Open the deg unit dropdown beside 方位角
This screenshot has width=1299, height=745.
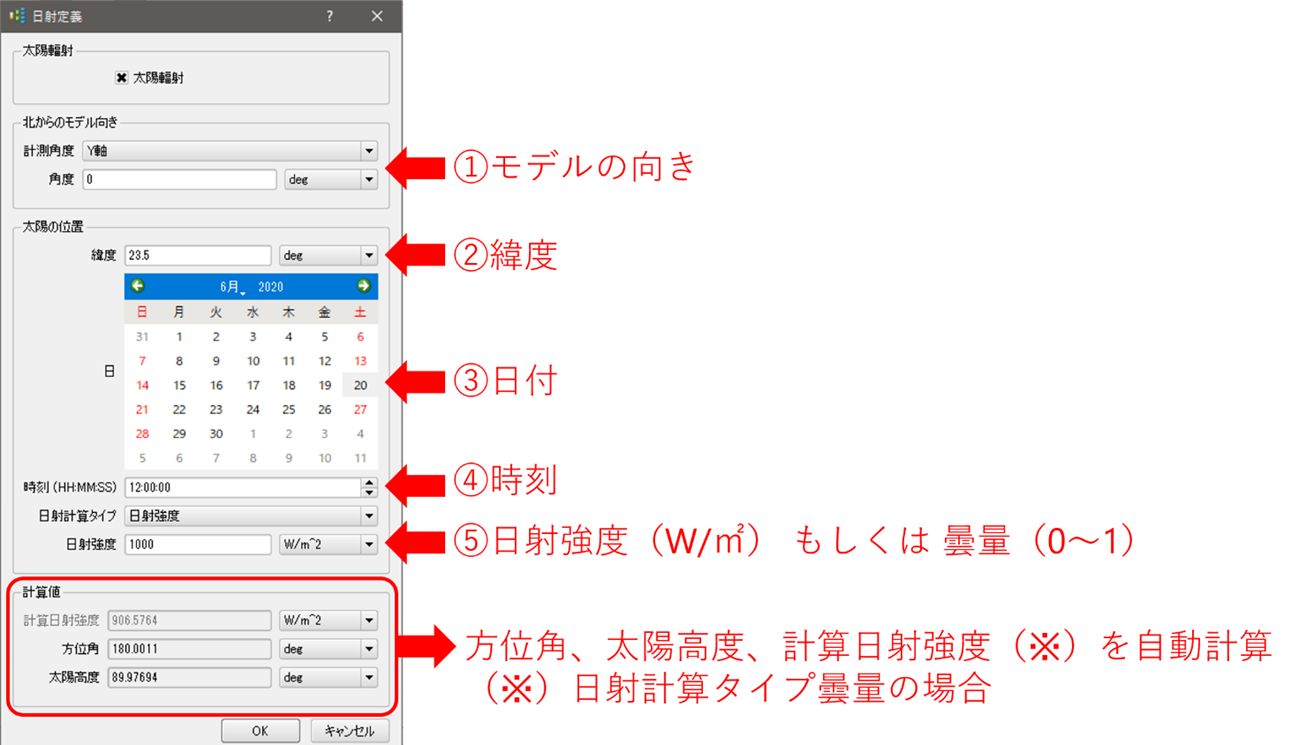369,647
